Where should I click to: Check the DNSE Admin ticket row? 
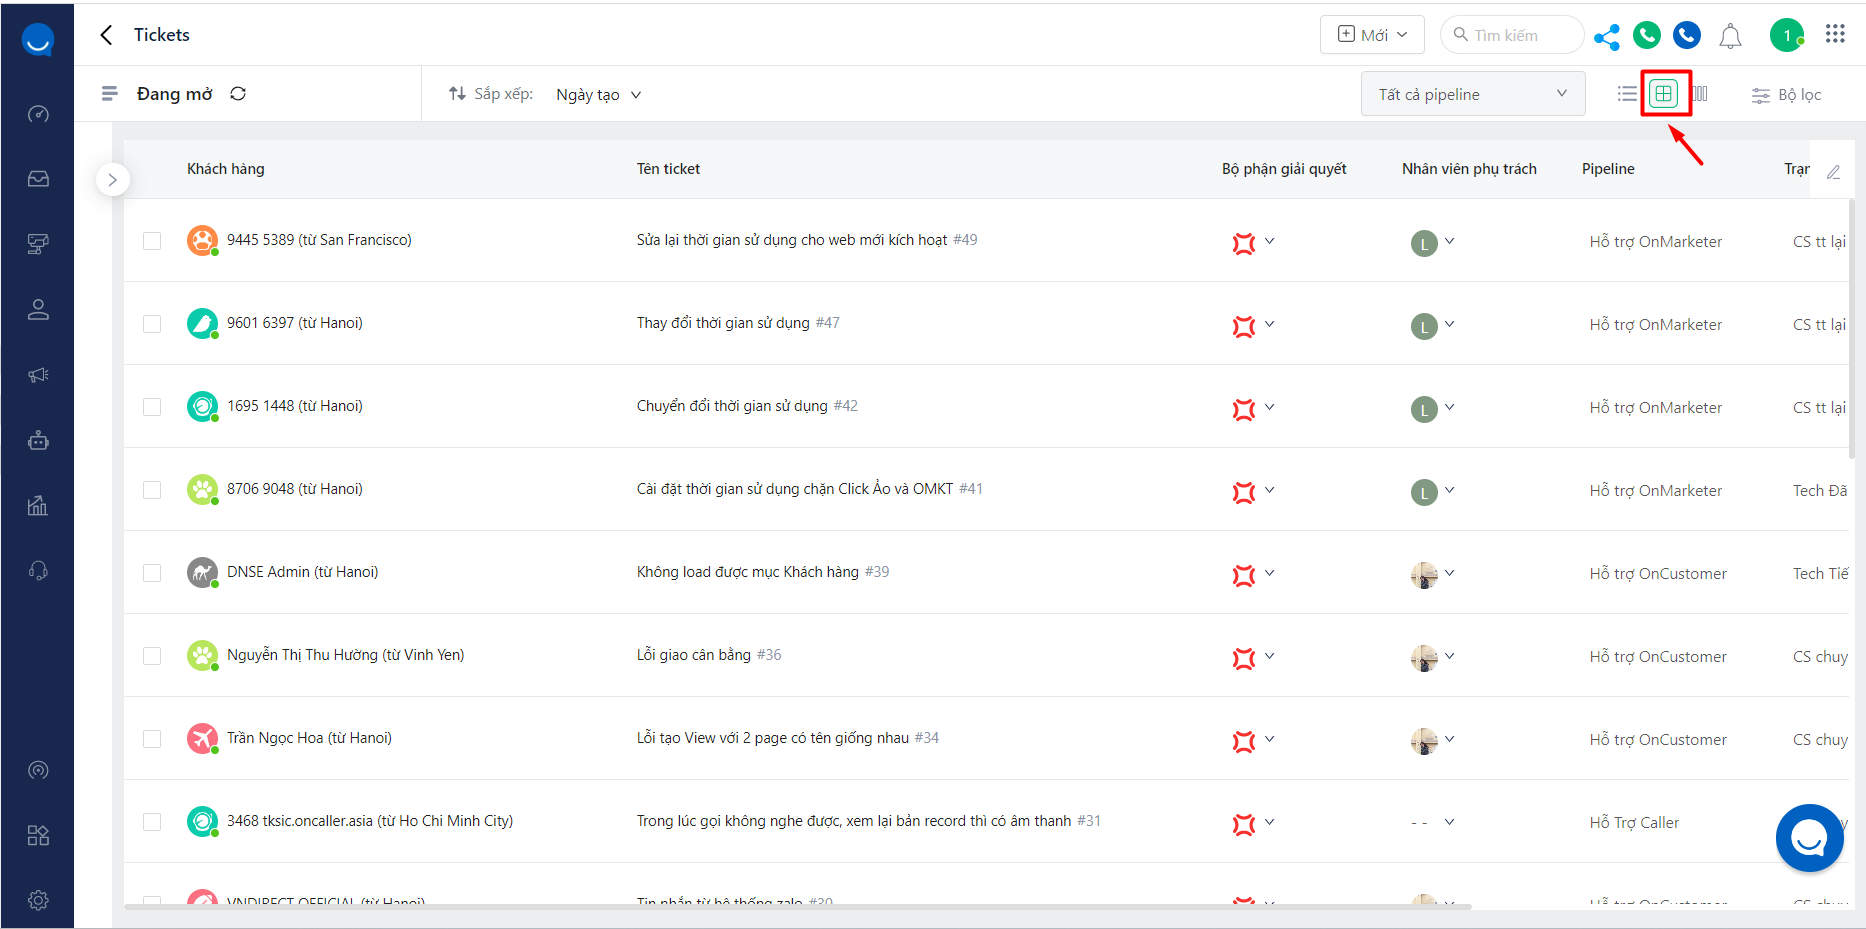tap(152, 573)
